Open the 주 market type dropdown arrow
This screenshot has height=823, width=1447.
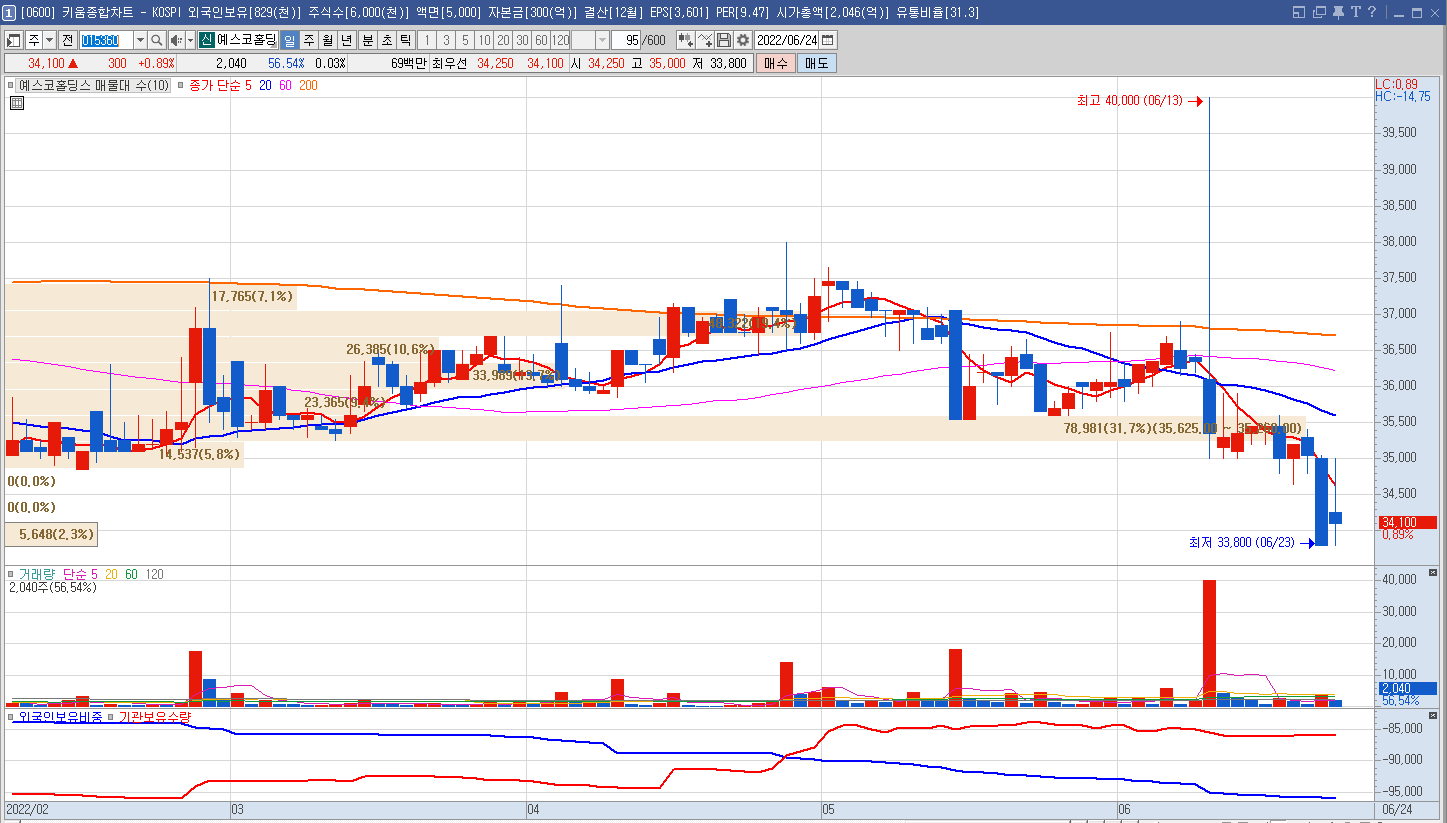pyautogui.click(x=49, y=40)
